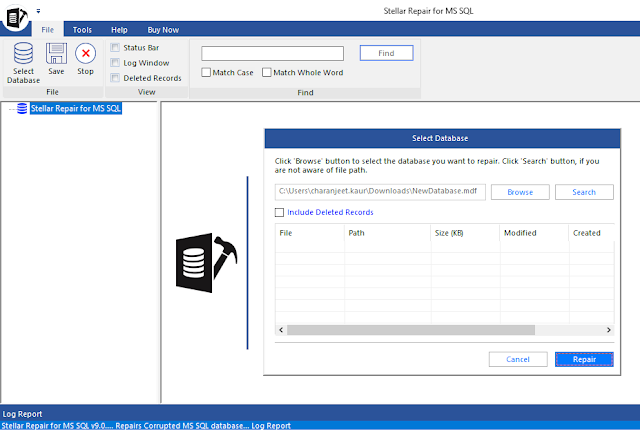
Task: Open the Help ribbon tab
Action: (119, 30)
